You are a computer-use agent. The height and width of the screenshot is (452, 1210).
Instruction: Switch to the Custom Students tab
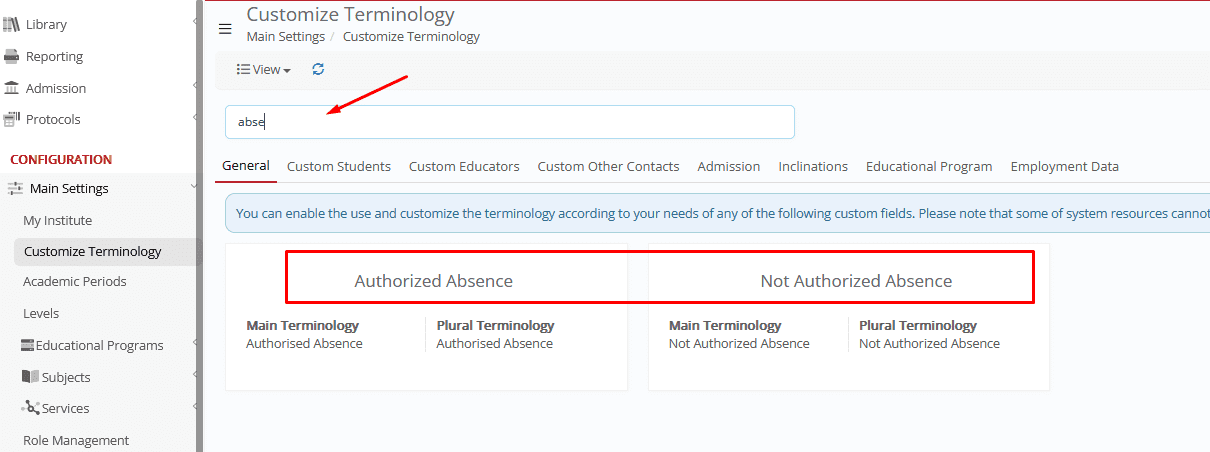pyautogui.click(x=339, y=166)
